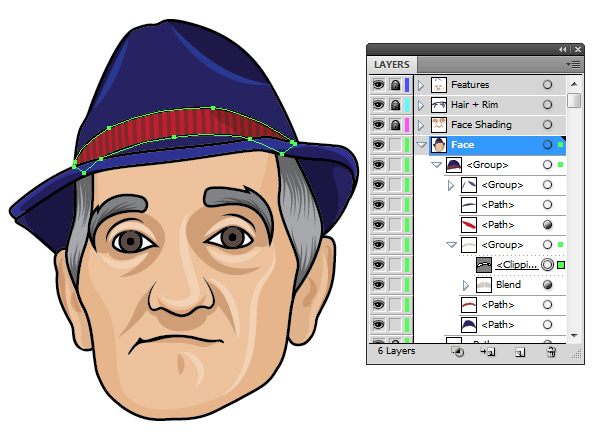Screen dimensions: 595x436
Task: Click target circle of Face Shading layer
Action: tap(547, 125)
